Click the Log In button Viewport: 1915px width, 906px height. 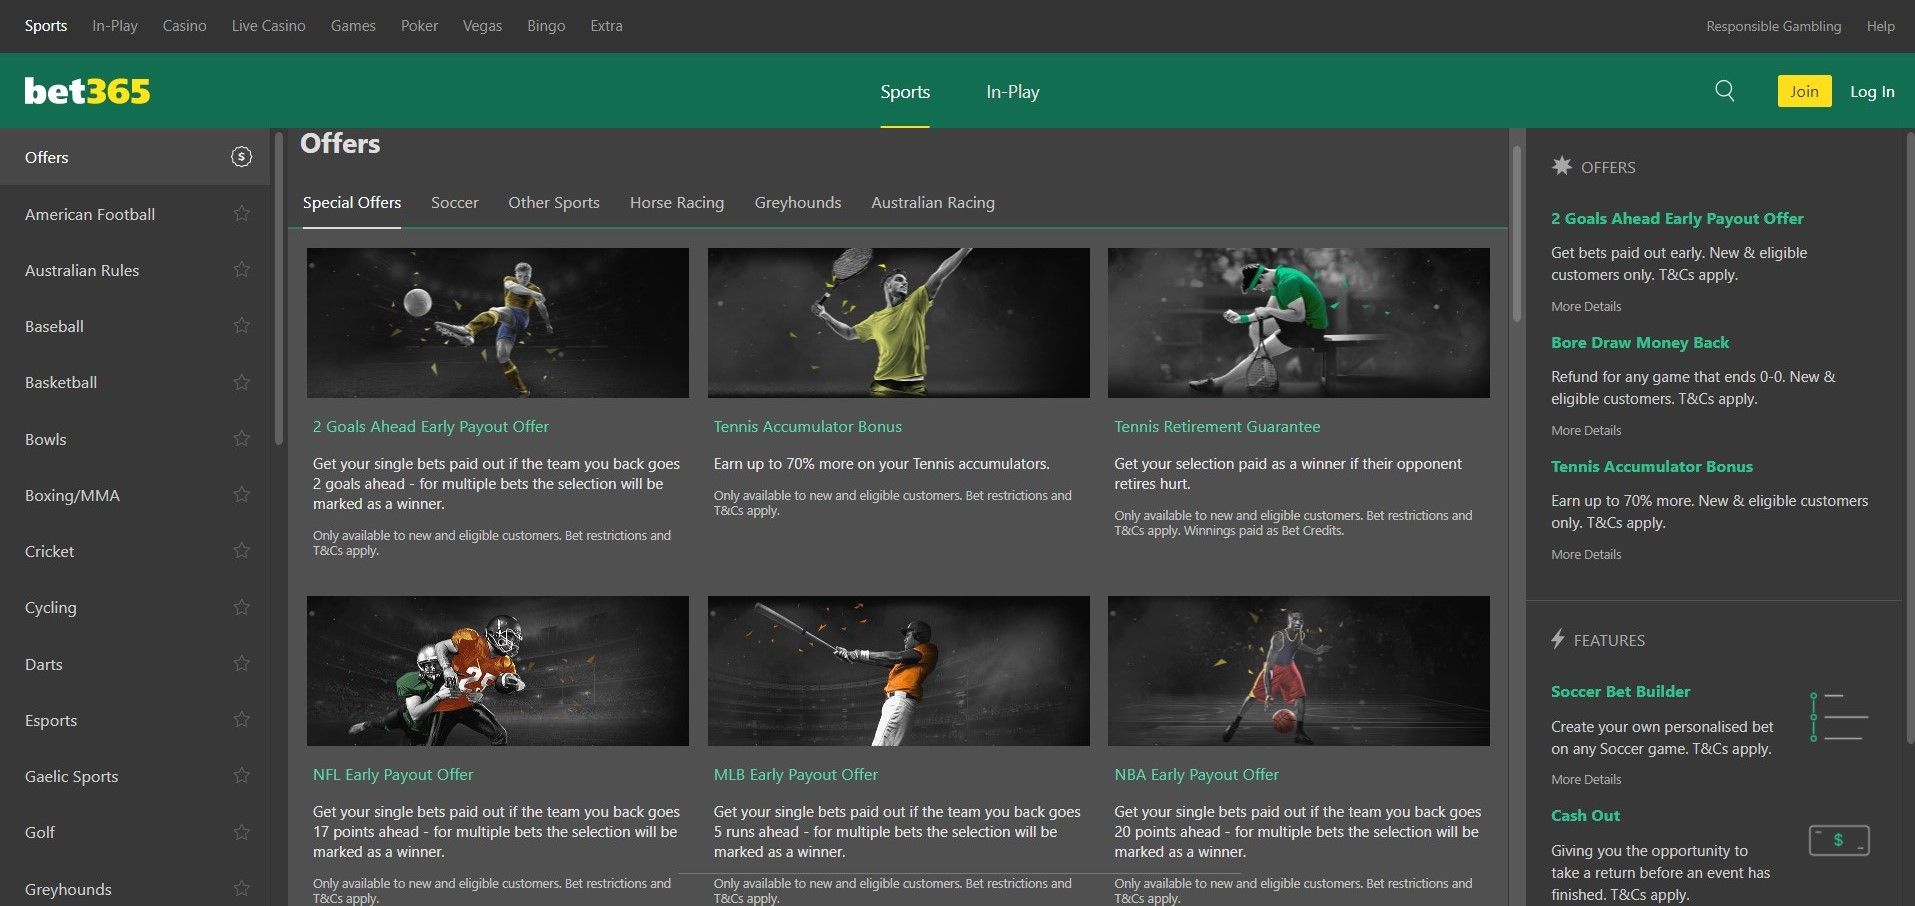1872,91
